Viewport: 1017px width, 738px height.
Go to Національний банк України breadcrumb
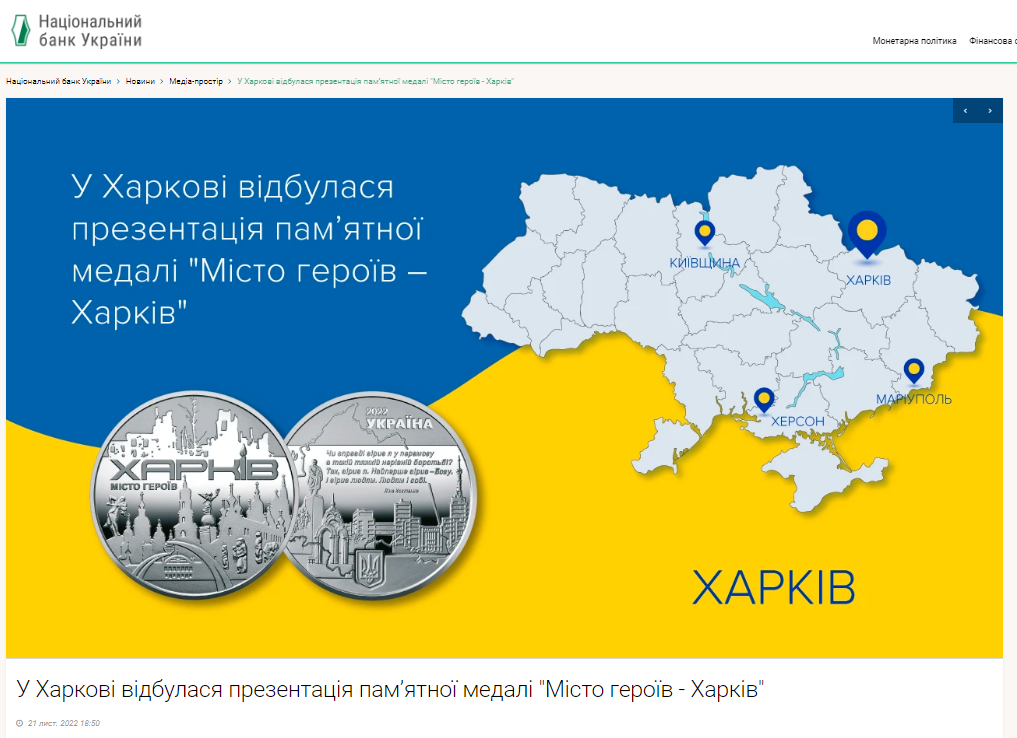pyautogui.click(x=58, y=81)
